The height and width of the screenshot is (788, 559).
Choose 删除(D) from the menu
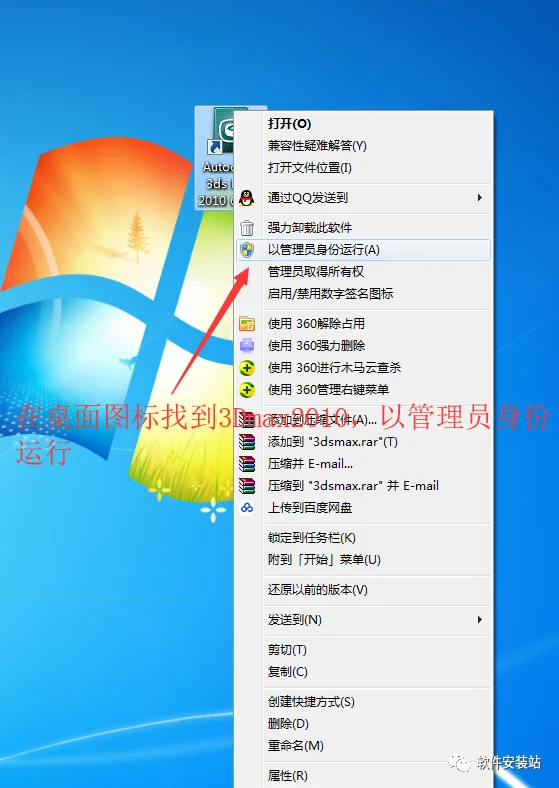tap(363, 724)
